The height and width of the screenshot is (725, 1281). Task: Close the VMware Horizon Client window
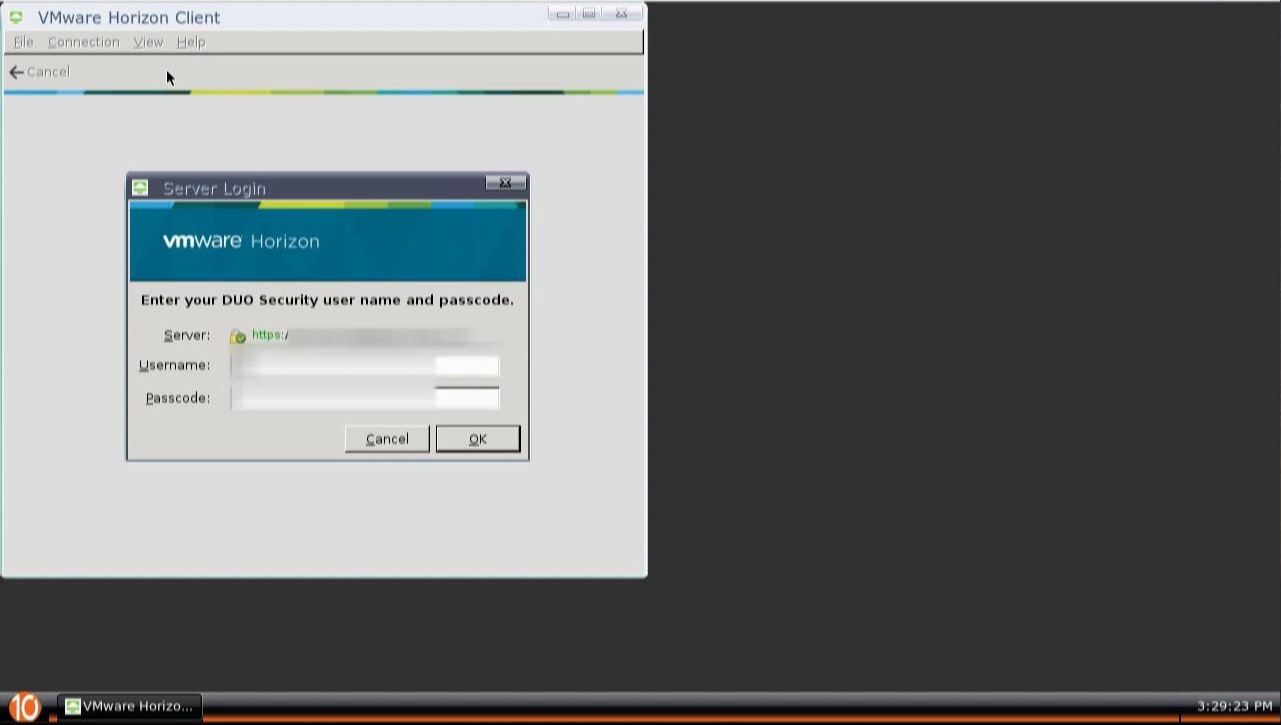[x=621, y=13]
